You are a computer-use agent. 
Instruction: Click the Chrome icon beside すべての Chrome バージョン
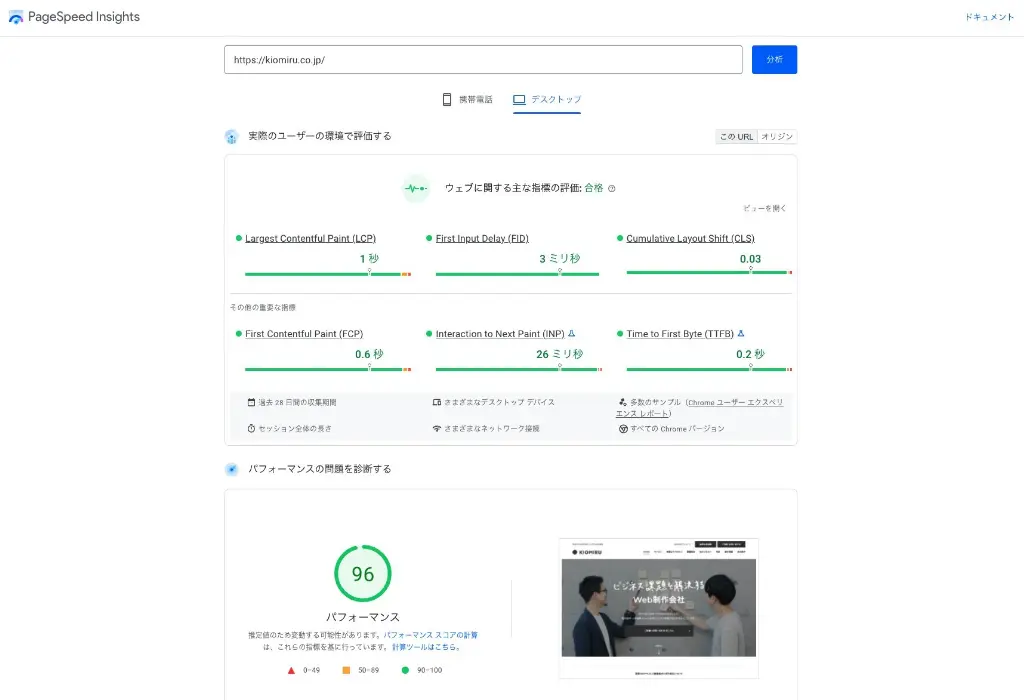624,428
